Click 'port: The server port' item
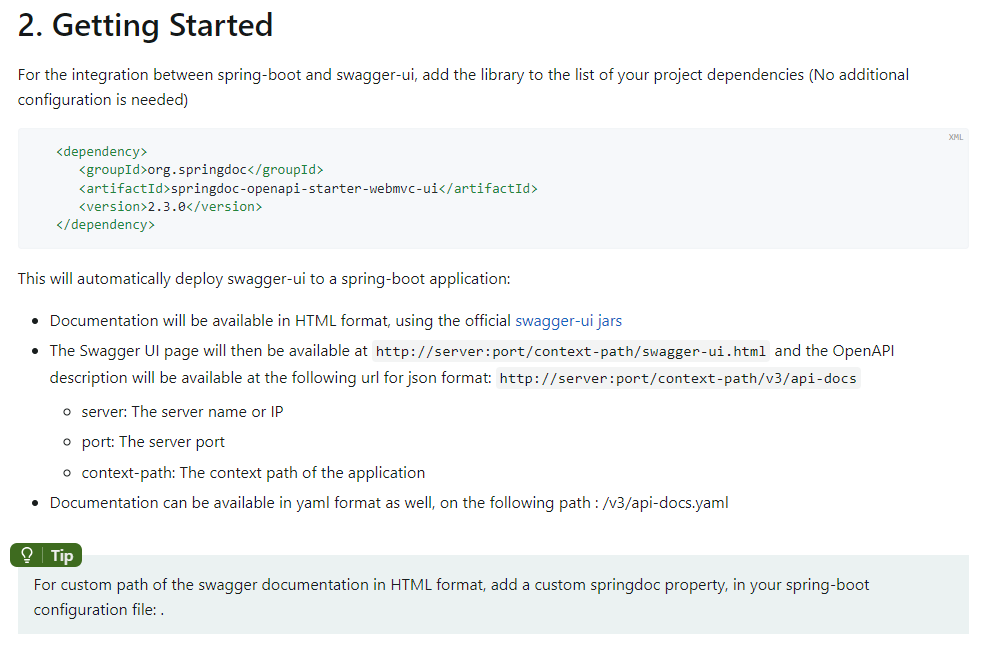Screen dimensions: 994x655 153,442
